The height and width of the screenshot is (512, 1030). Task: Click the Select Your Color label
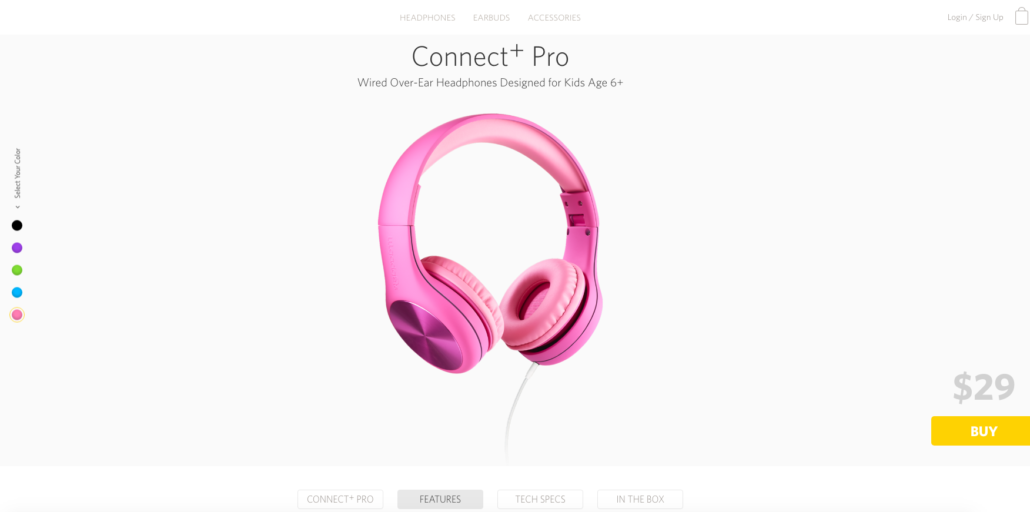click(18, 173)
